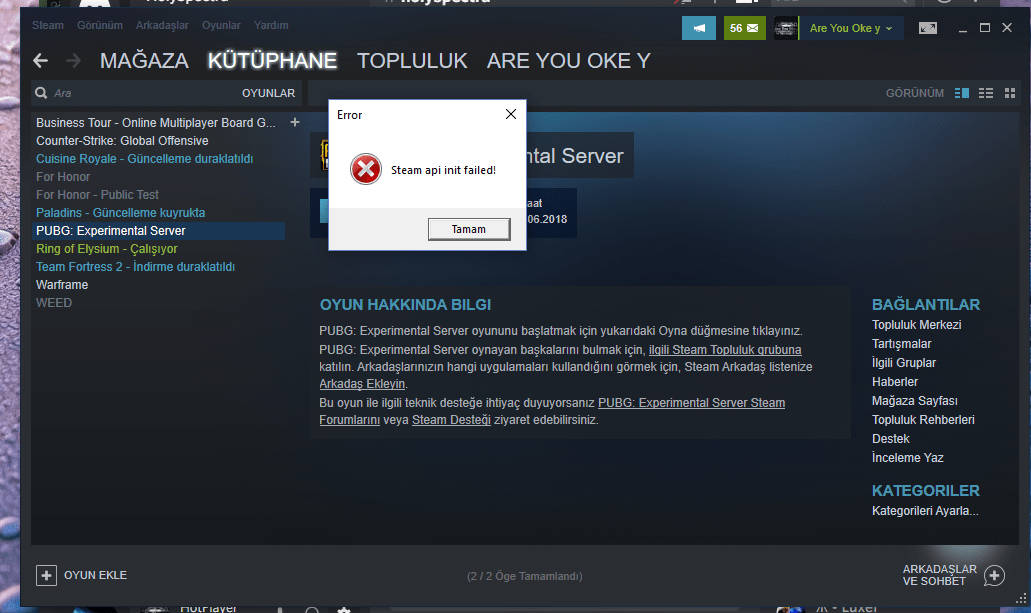
Task: Open the Arkadaşlar menu
Action: tap(162, 25)
